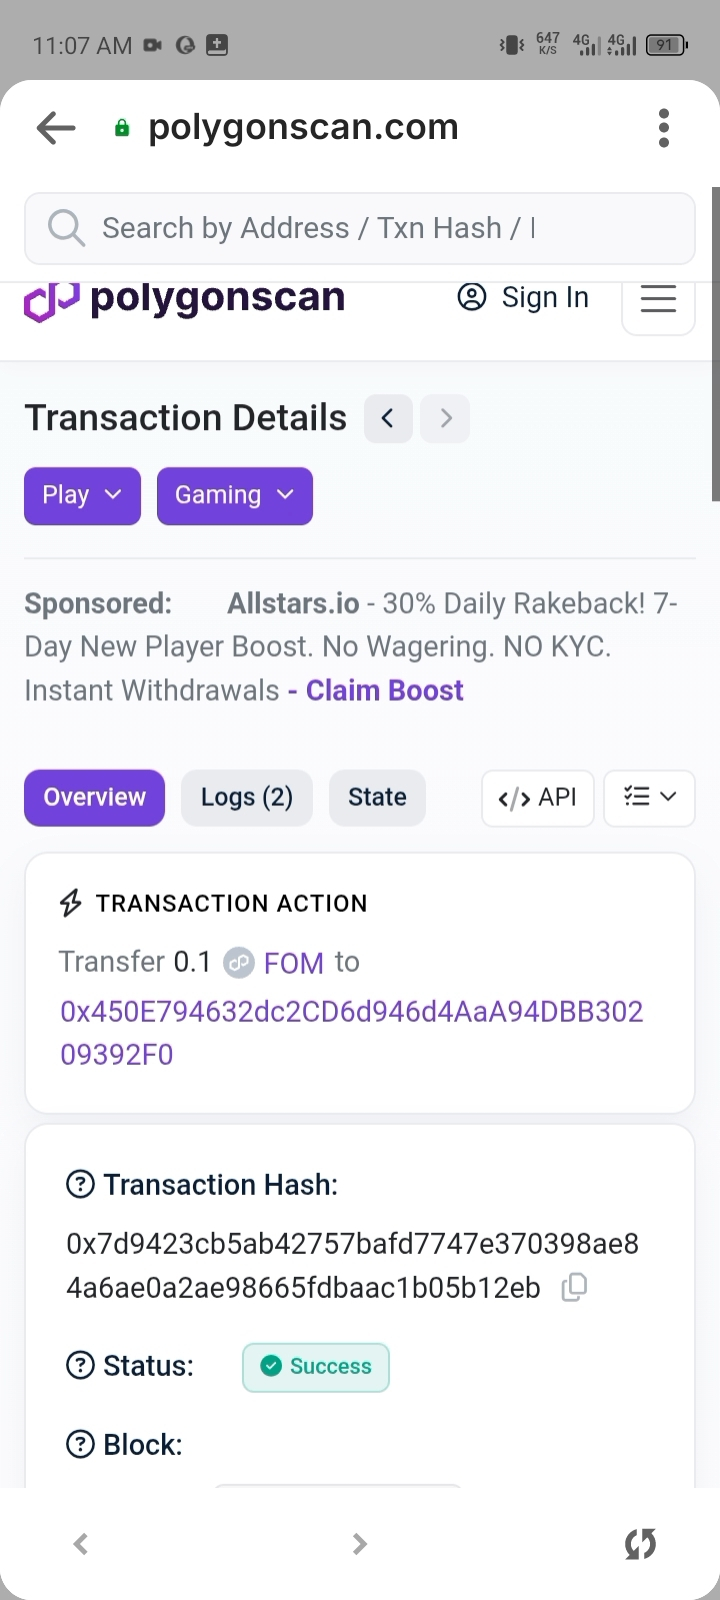Go to previous transaction arrow

click(x=388, y=418)
